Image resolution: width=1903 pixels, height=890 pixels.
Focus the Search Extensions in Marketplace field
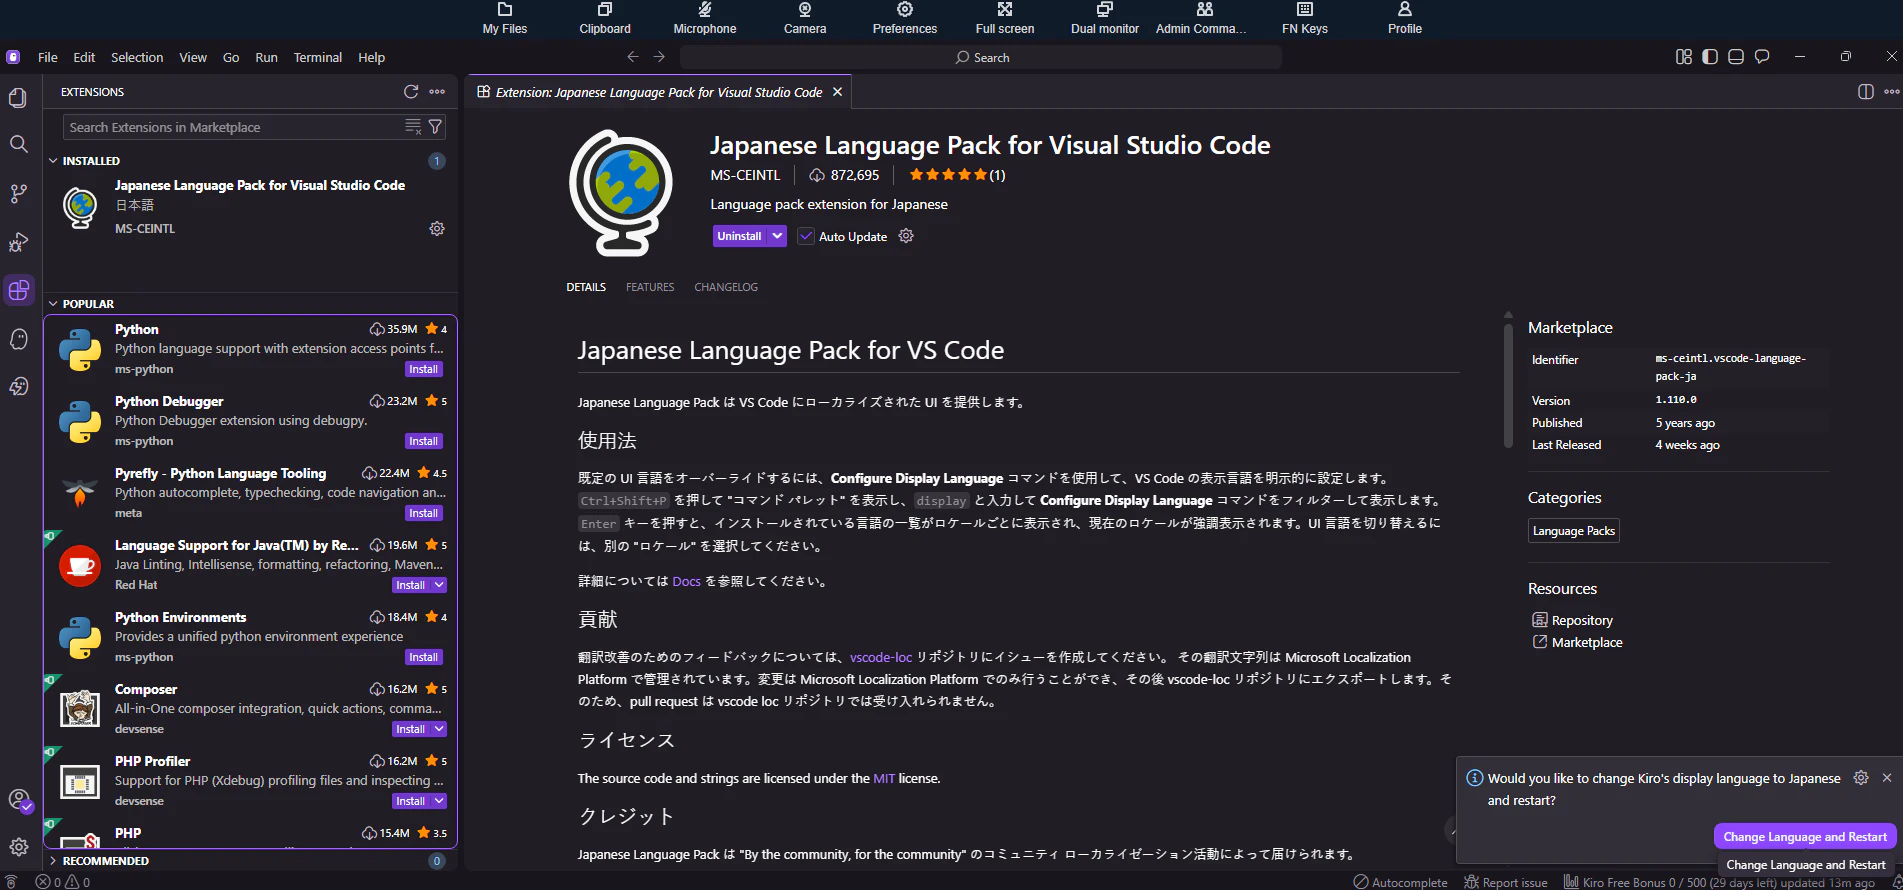click(233, 127)
